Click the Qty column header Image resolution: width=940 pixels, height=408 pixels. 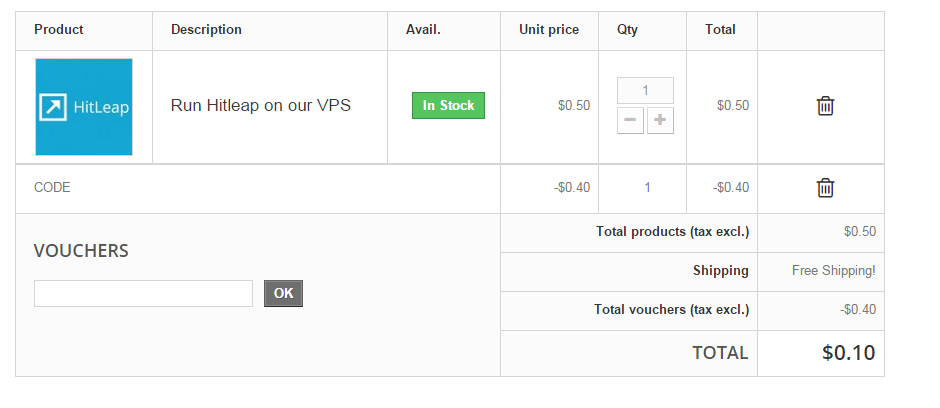[627, 29]
